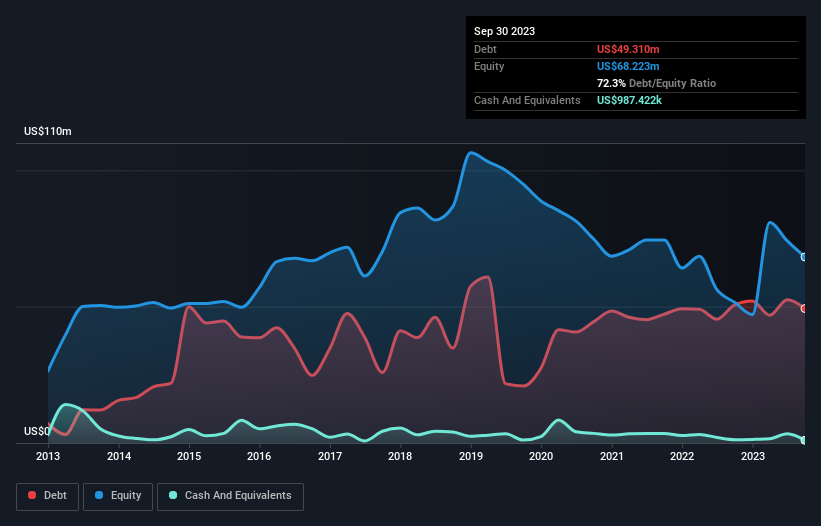Click the US$0 y-axis label
This screenshot has width=821, height=526.
tap(36, 432)
